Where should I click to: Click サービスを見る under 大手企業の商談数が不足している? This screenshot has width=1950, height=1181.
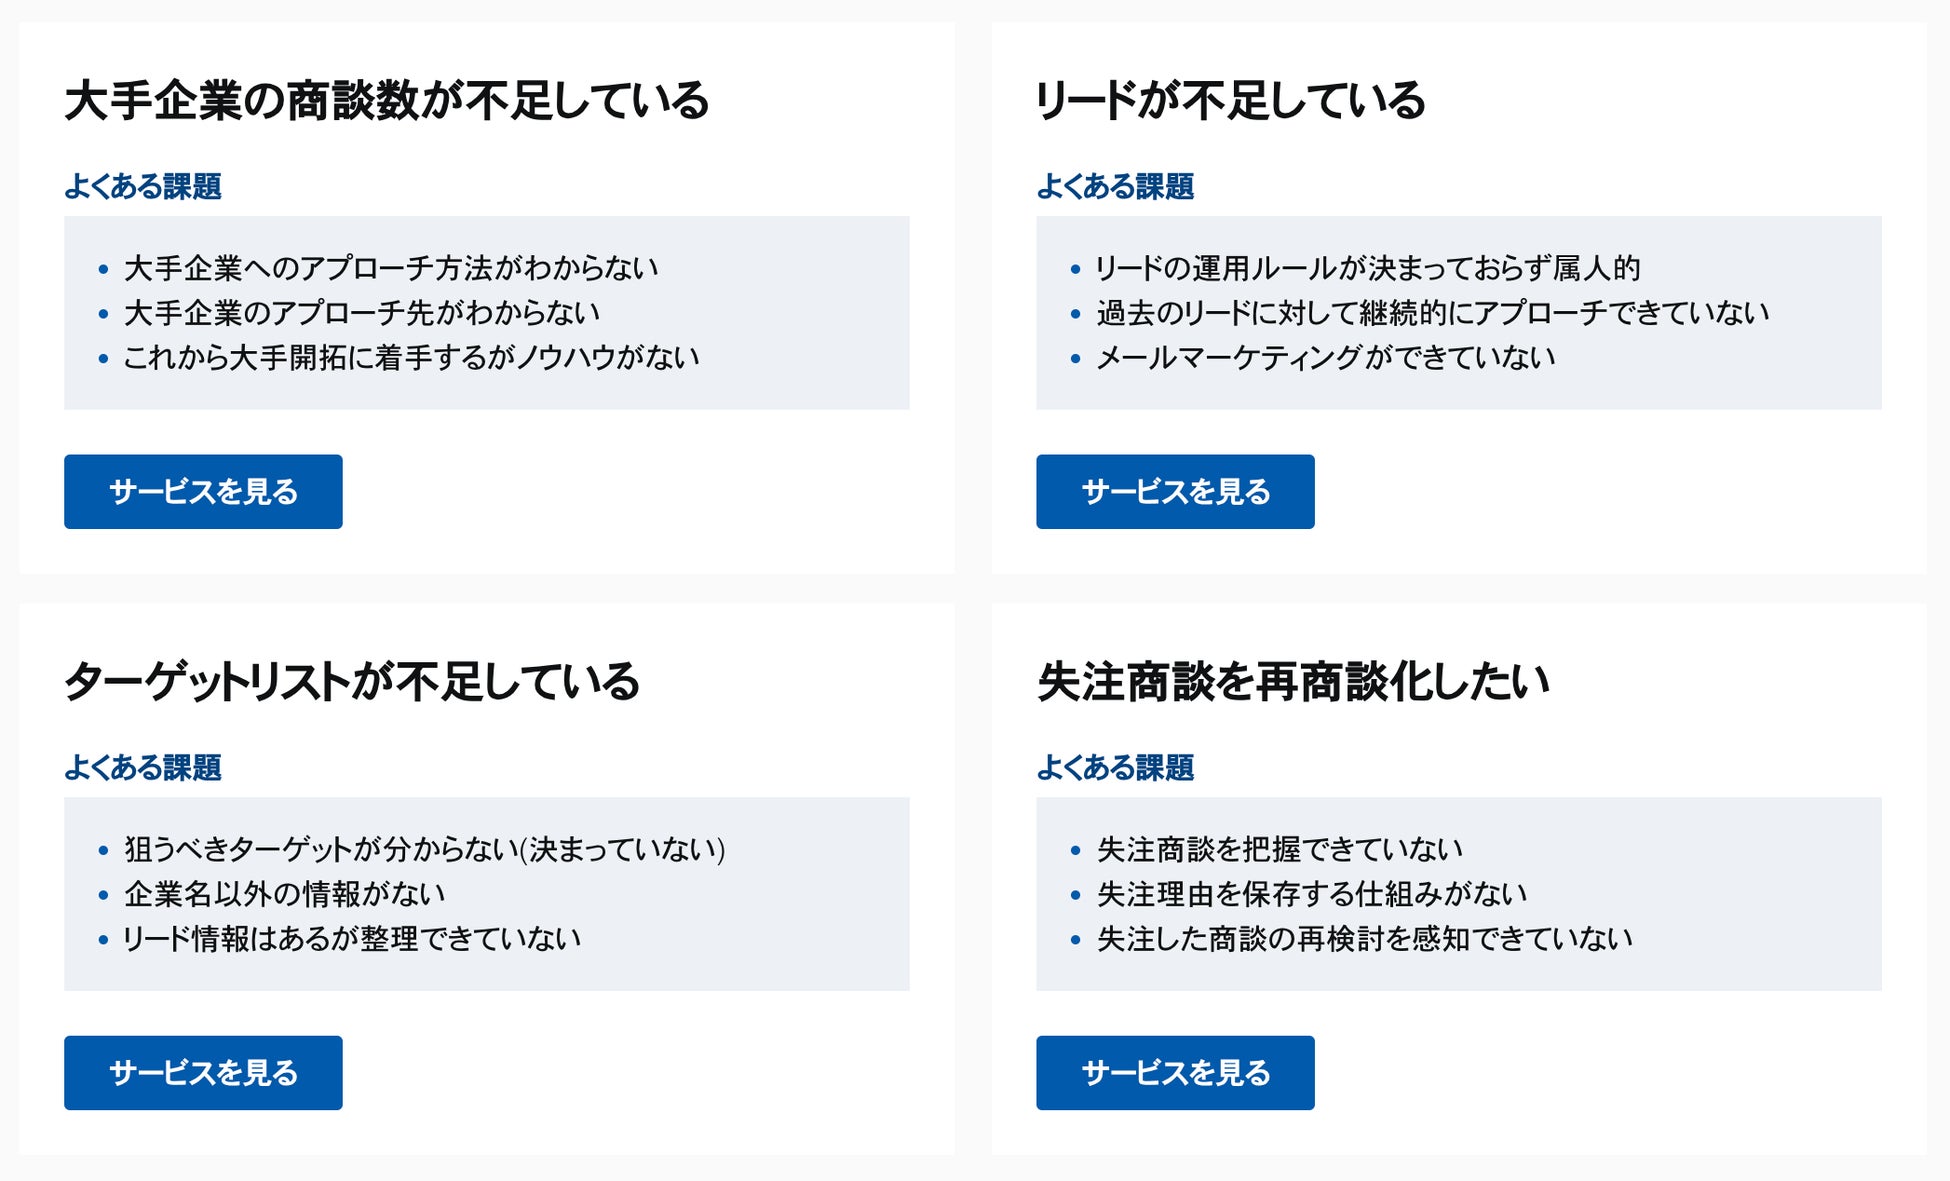click(x=203, y=492)
